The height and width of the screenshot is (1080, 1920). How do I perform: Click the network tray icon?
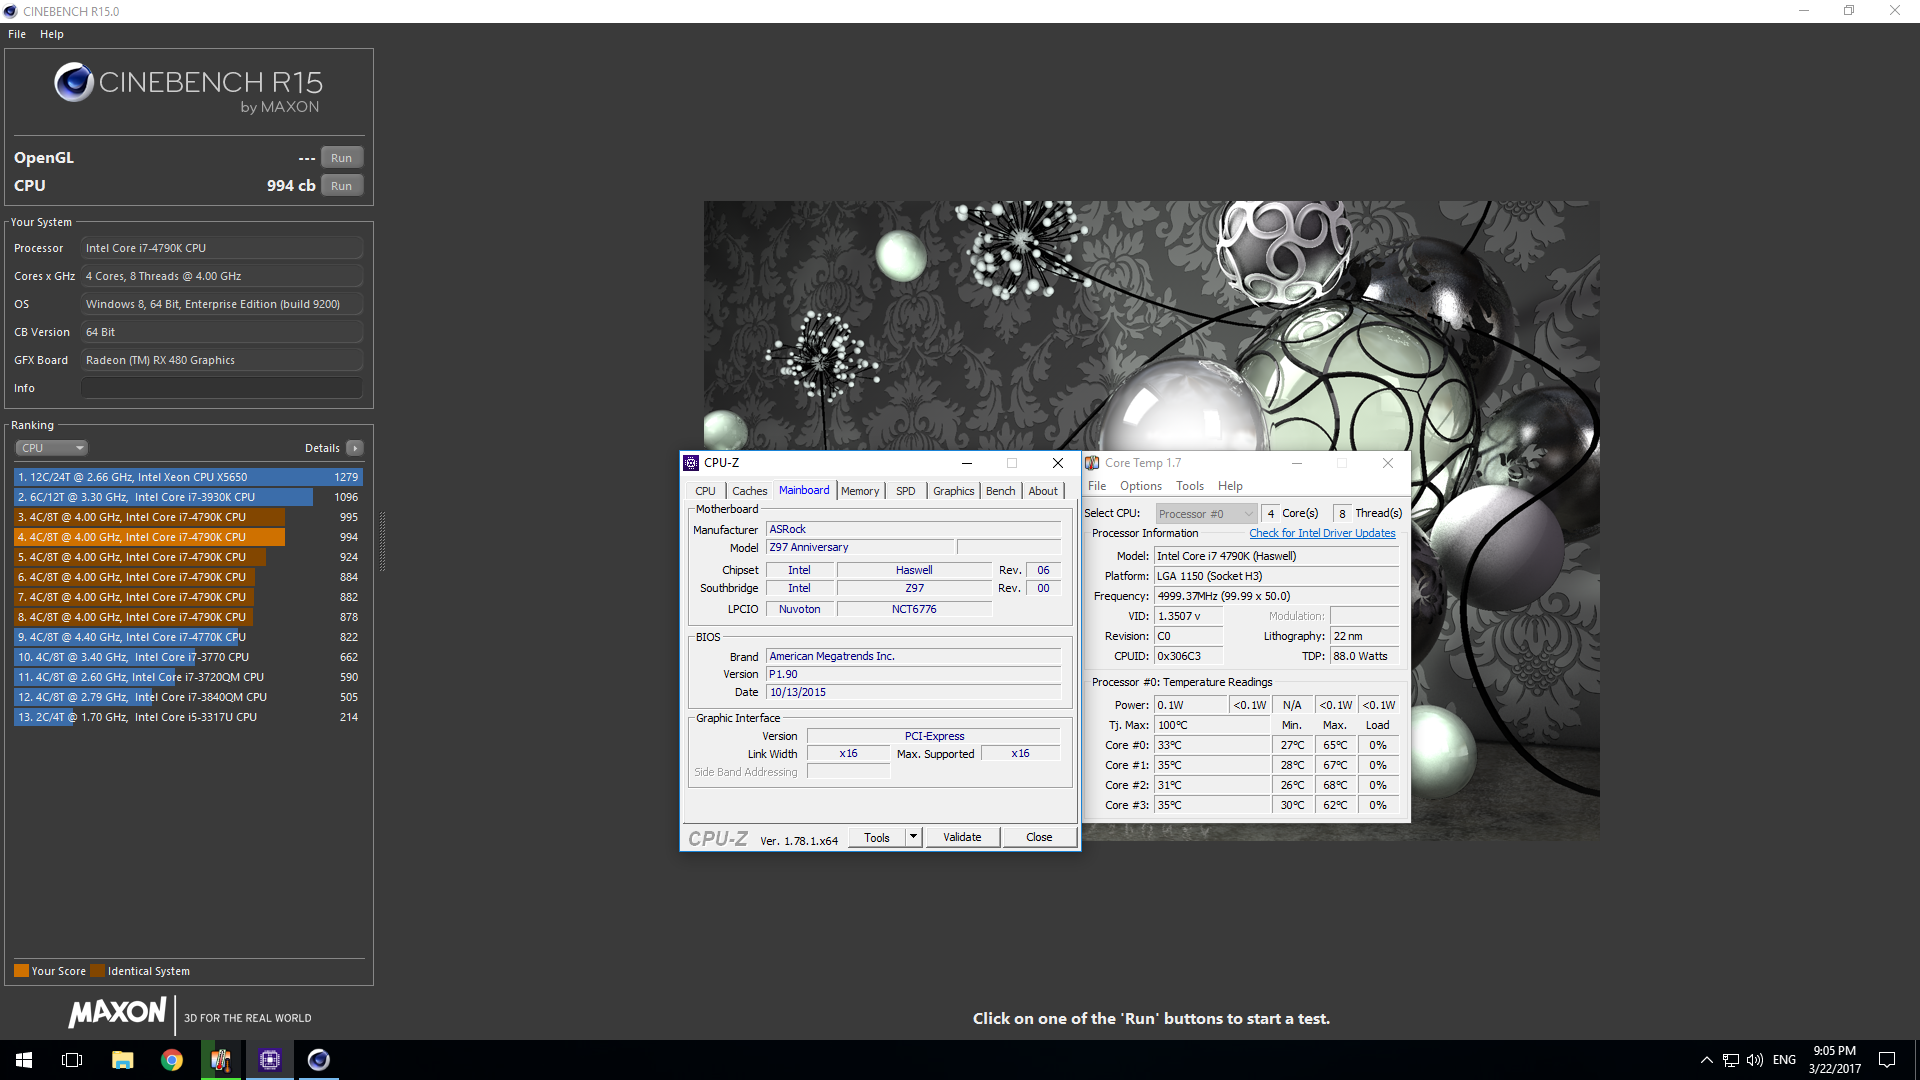pyautogui.click(x=1731, y=1060)
